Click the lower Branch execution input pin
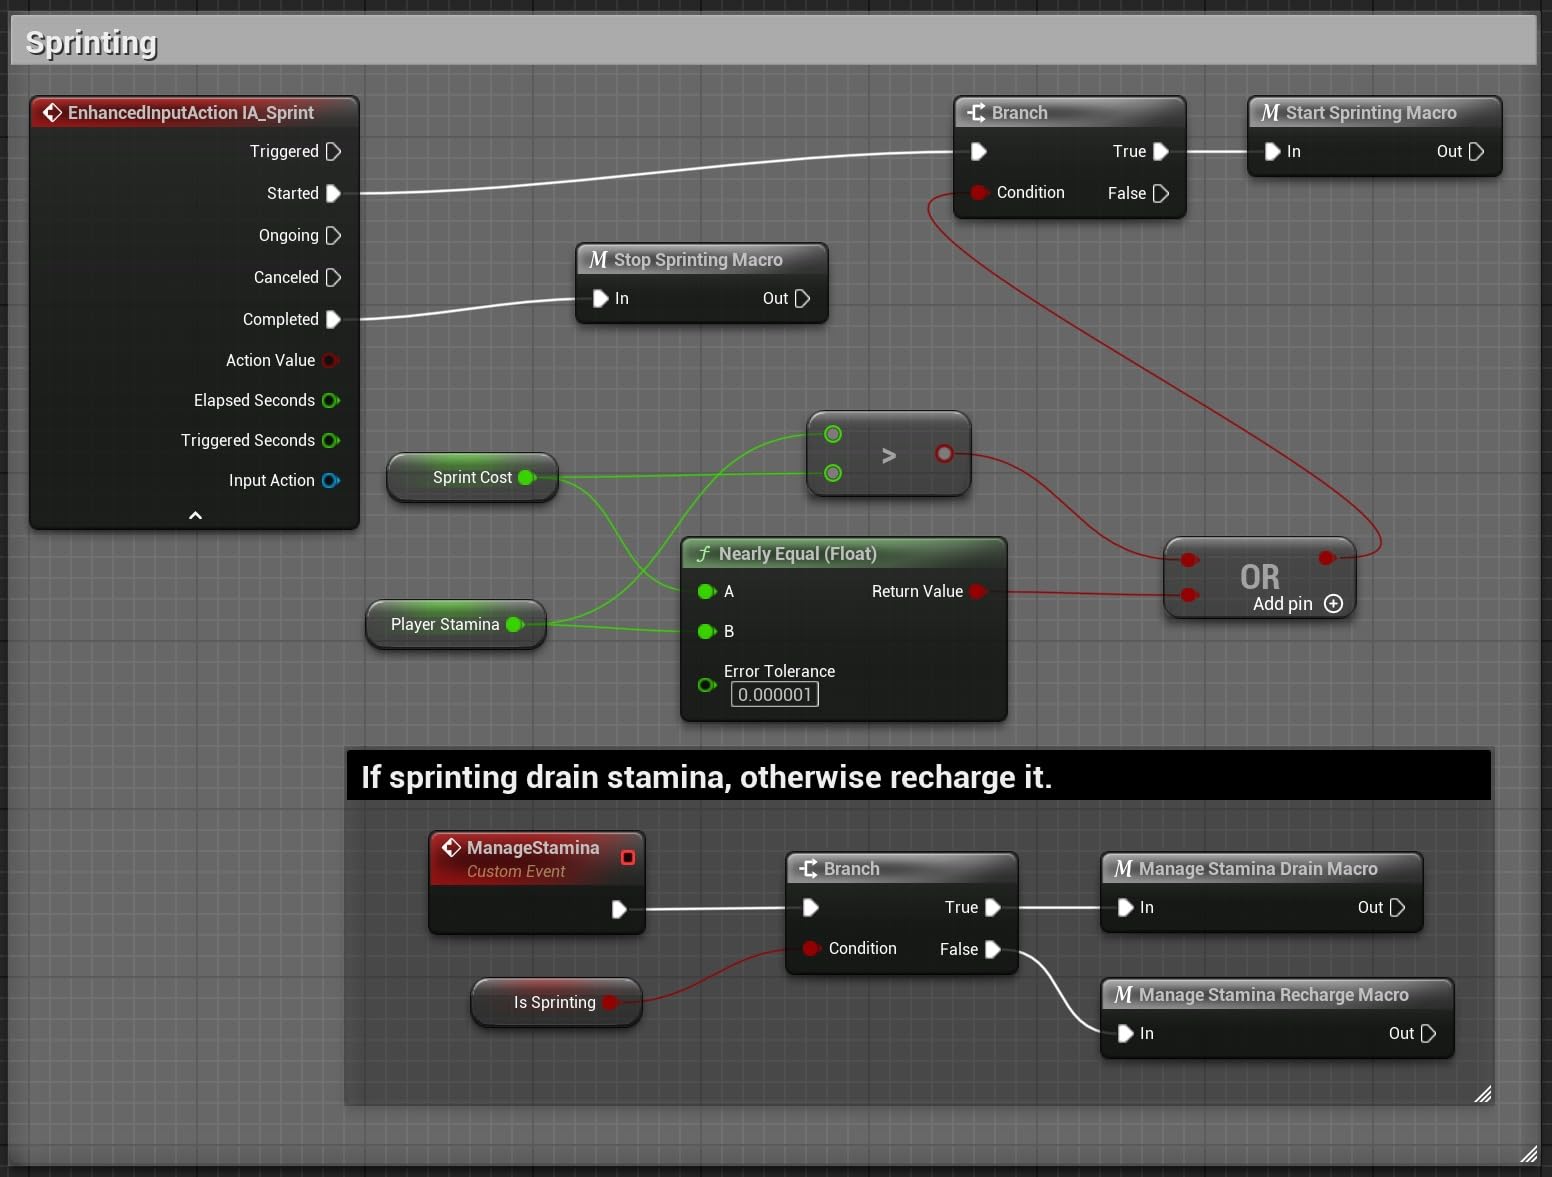1552x1177 pixels. coord(811,907)
